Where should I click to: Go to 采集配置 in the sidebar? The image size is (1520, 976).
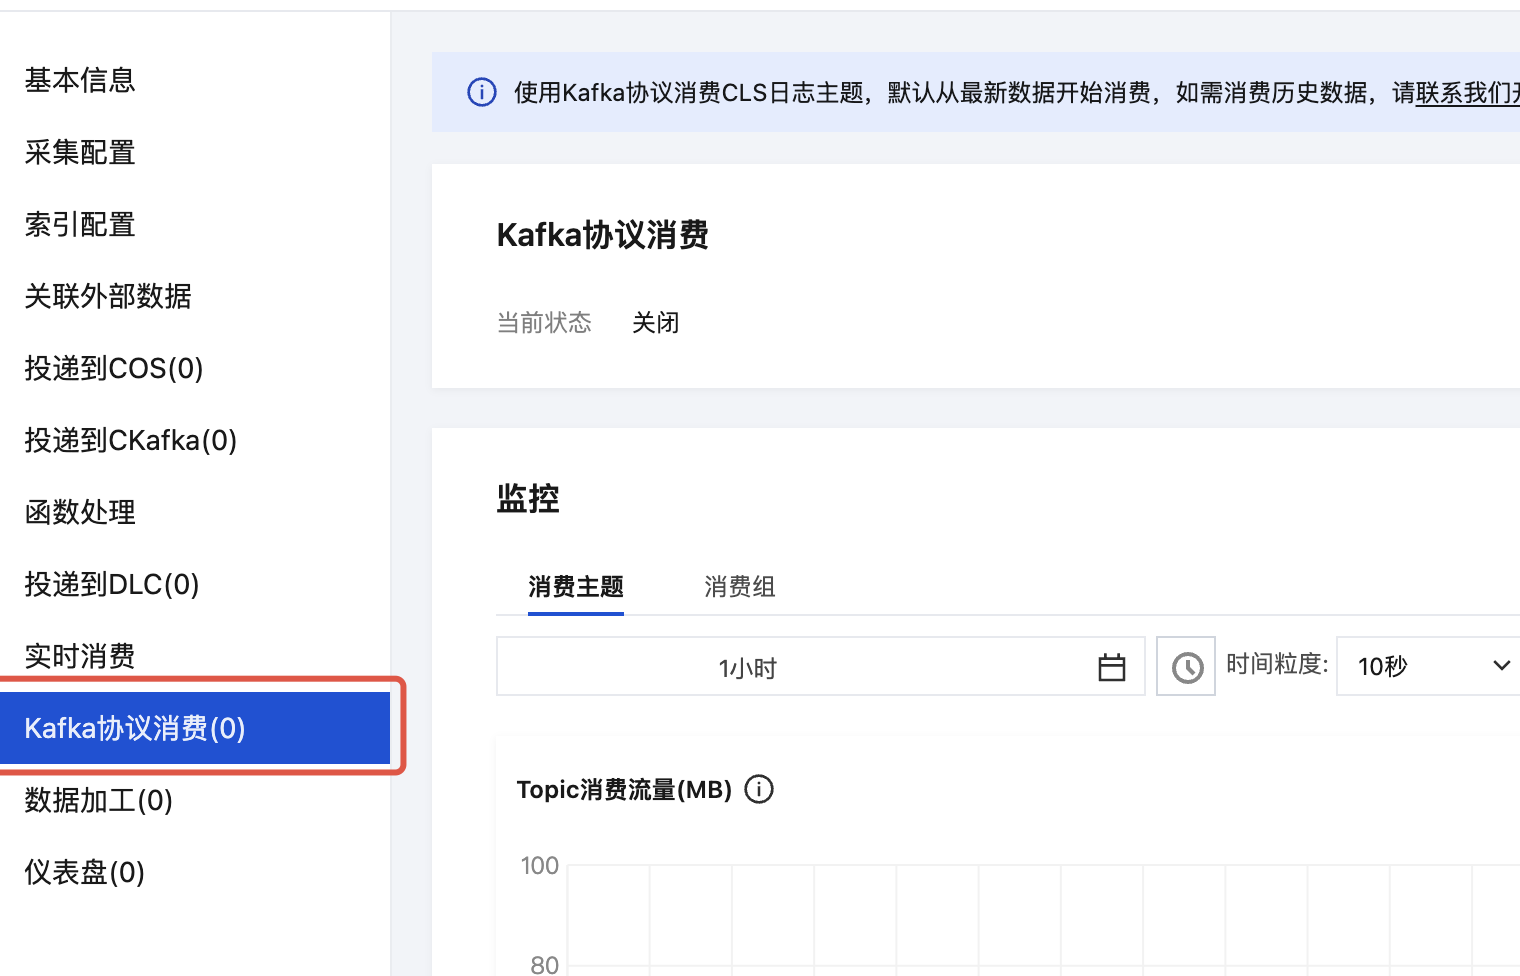[x=80, y=152]
